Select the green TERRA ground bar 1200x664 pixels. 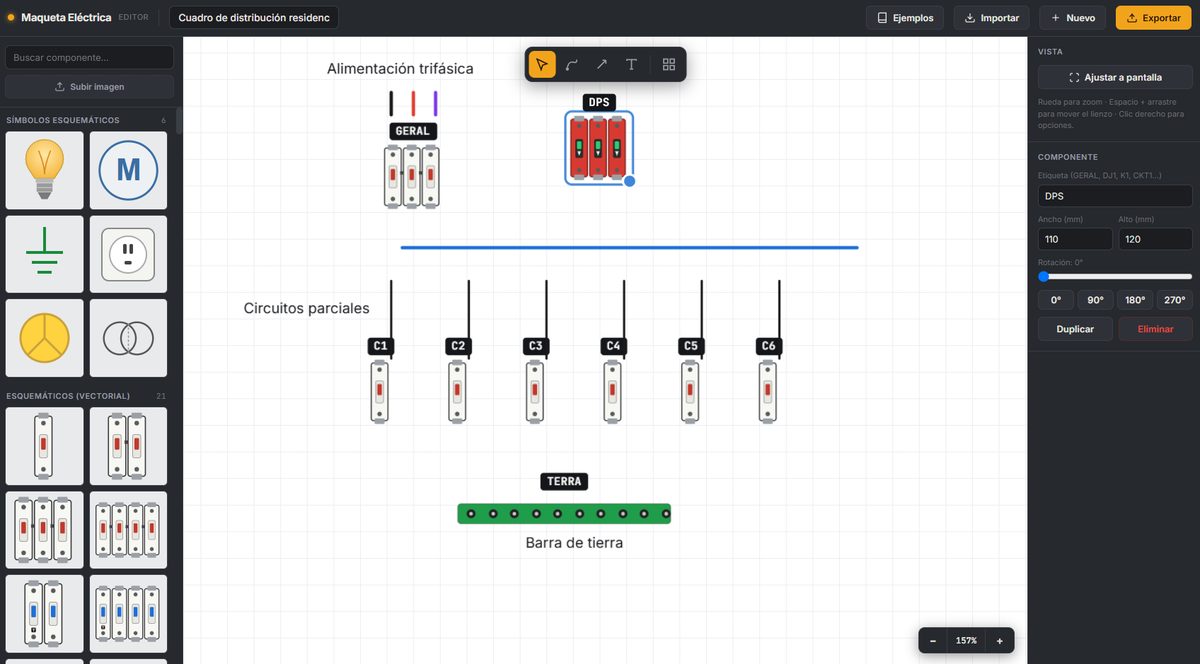(x=564, y=513)
